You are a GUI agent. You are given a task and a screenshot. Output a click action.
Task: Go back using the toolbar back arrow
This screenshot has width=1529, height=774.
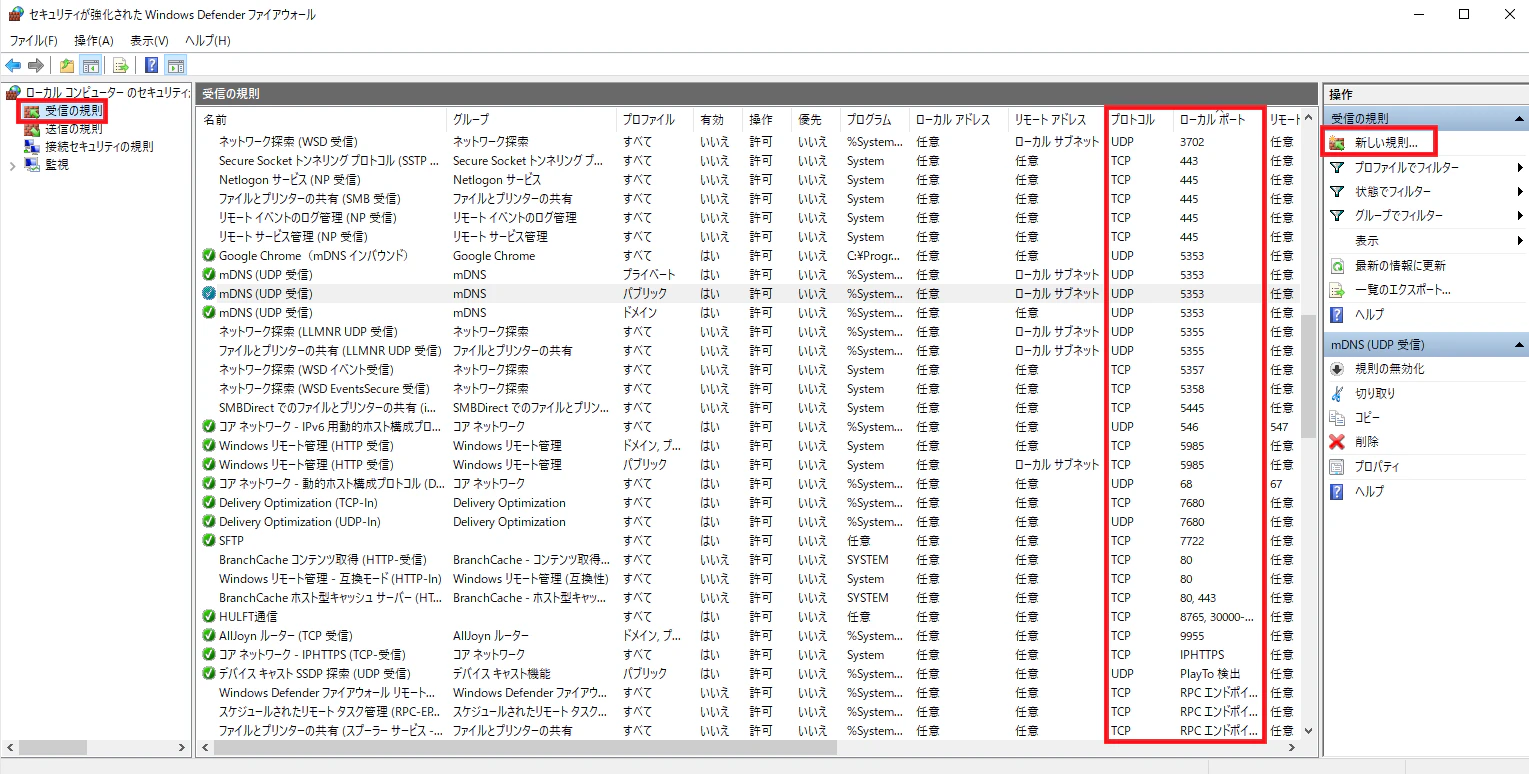[x=13, y=66]
